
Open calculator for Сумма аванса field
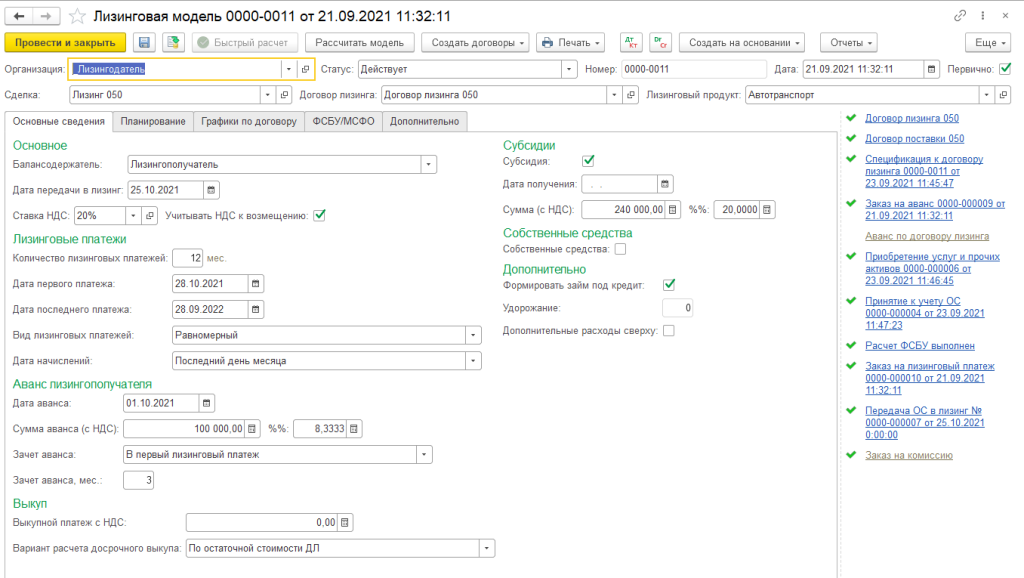click(252, 428)
